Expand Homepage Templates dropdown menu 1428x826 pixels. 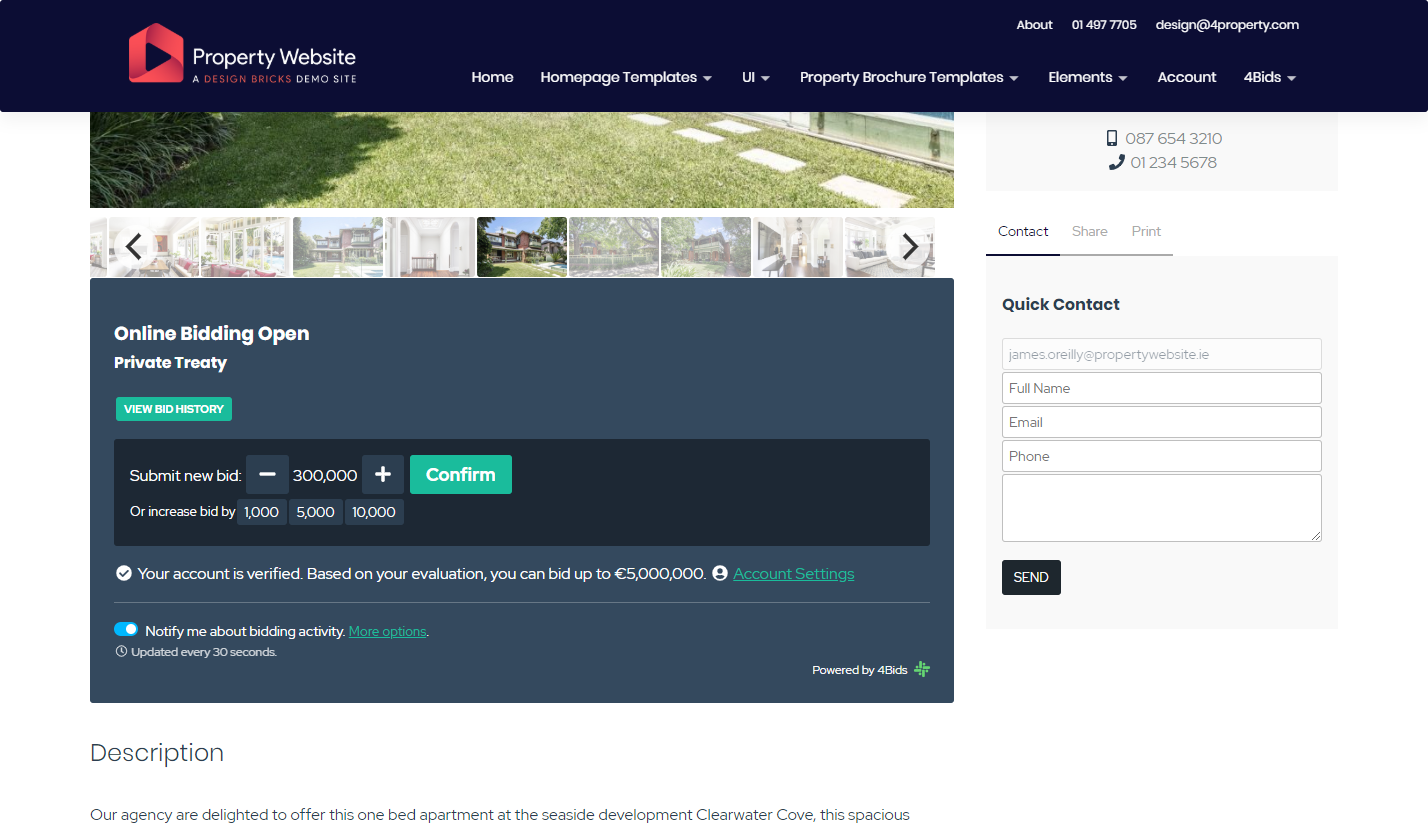click(x=626, y=78)
